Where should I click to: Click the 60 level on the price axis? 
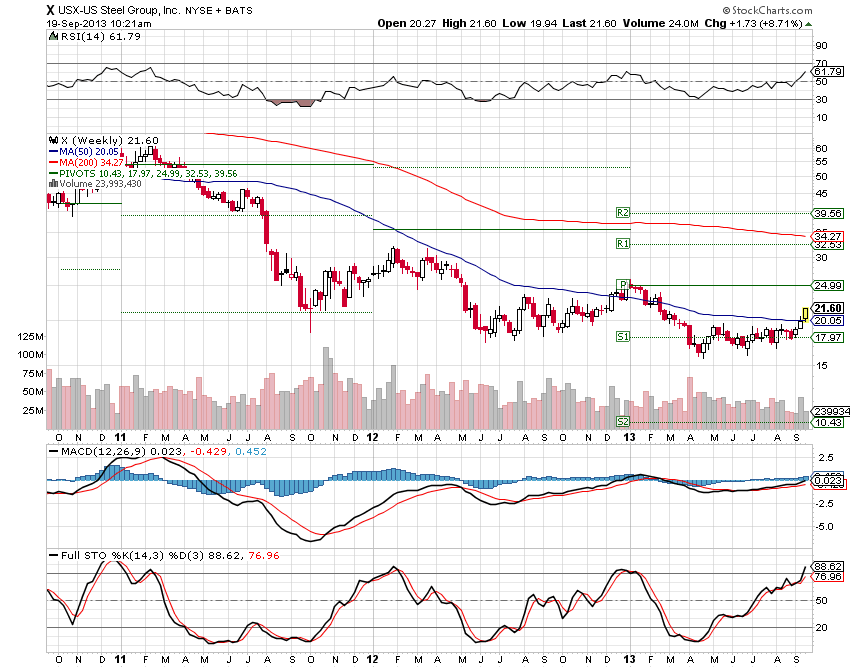pyautogui.click(x=821, y=149)
